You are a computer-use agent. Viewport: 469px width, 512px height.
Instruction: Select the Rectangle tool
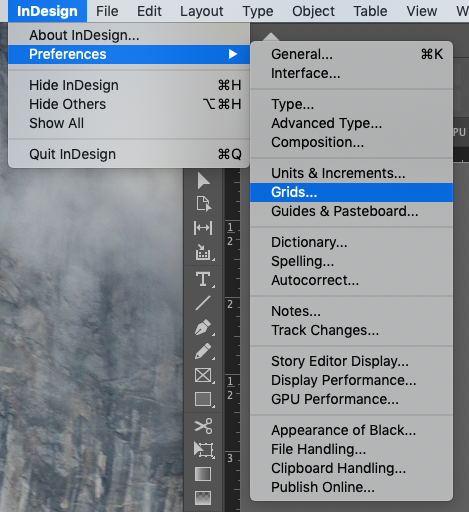[204, 399]
